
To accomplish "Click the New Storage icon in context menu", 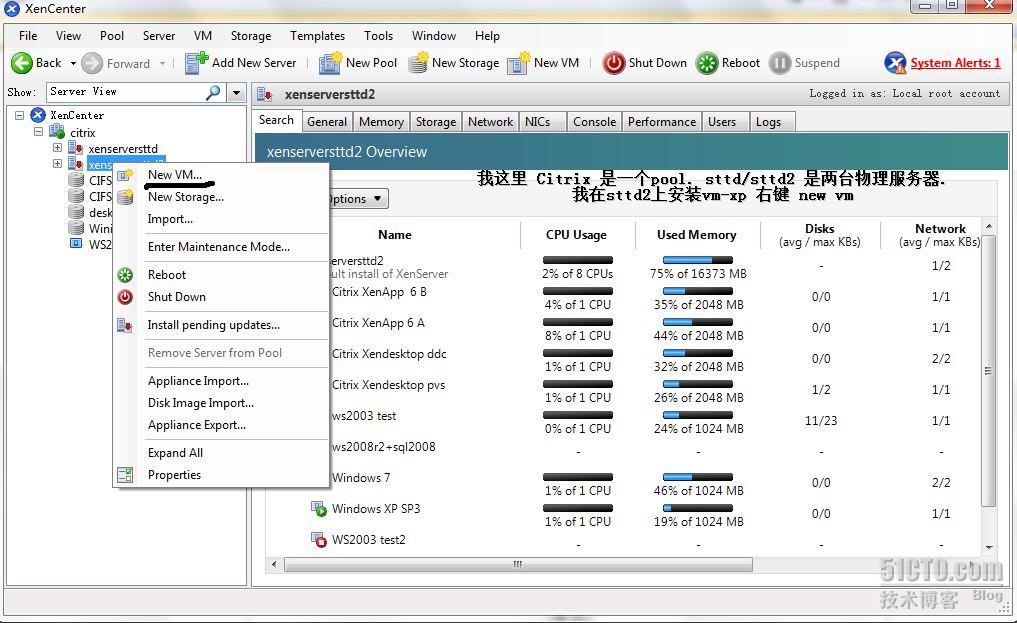I will click(x=125, y=197).
